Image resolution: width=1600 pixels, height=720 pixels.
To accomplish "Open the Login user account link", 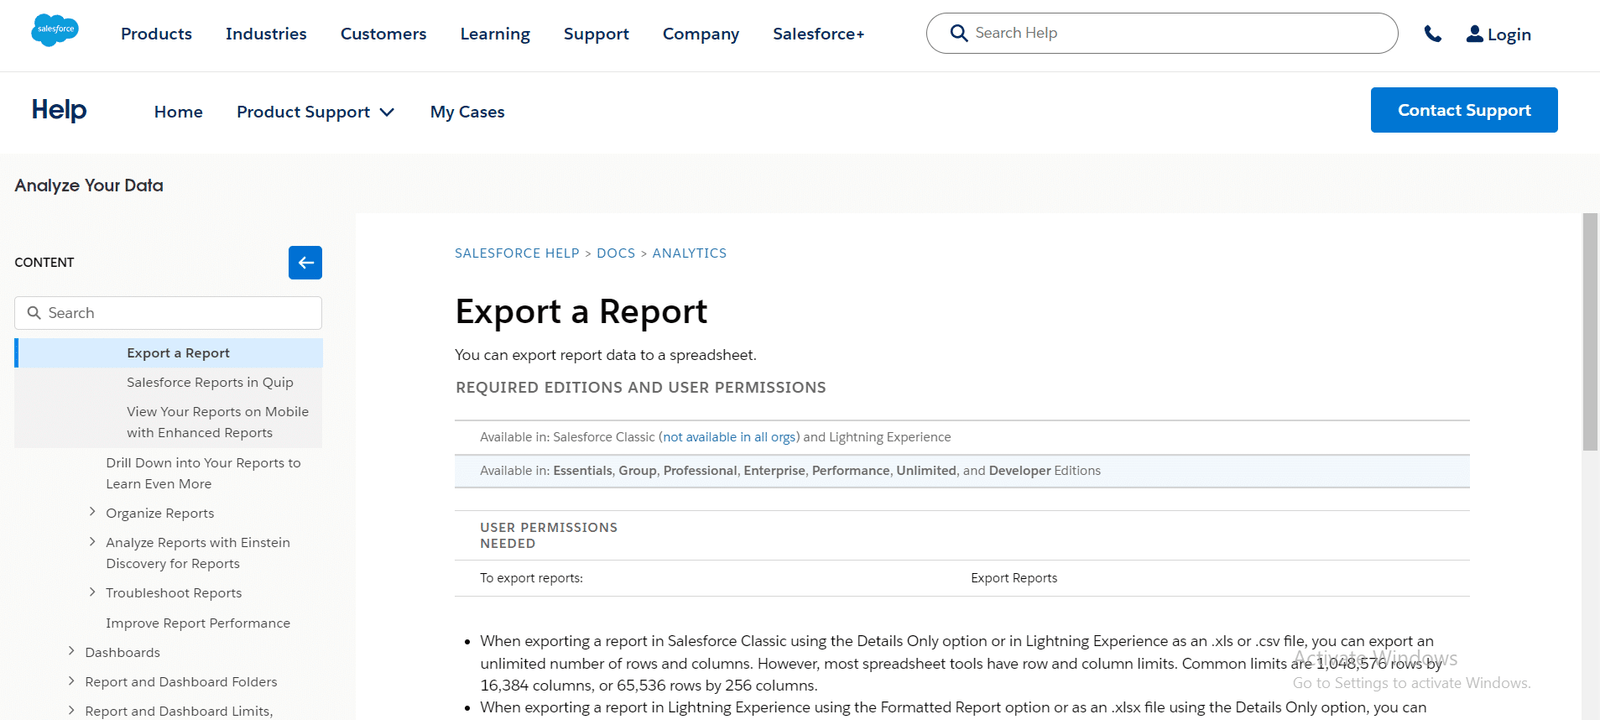I will (x=1498, y=34).
